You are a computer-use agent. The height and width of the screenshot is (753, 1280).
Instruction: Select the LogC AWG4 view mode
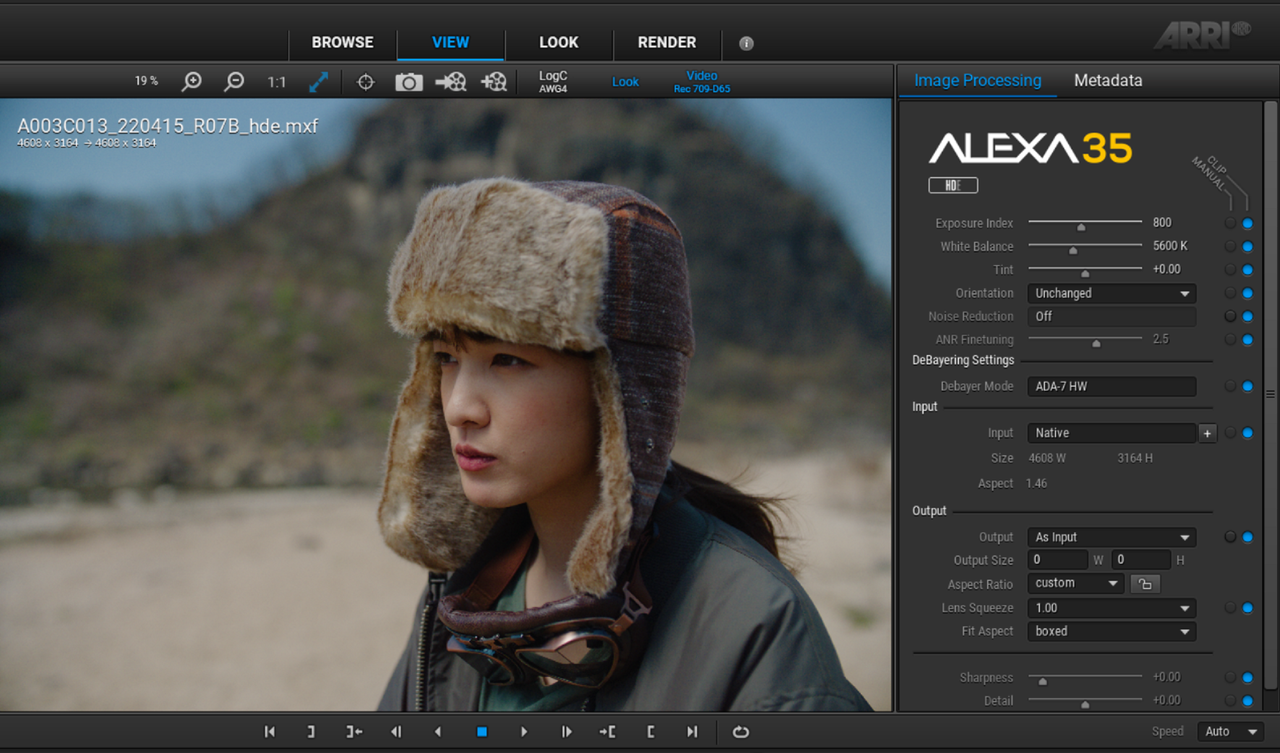click(553, 82)
